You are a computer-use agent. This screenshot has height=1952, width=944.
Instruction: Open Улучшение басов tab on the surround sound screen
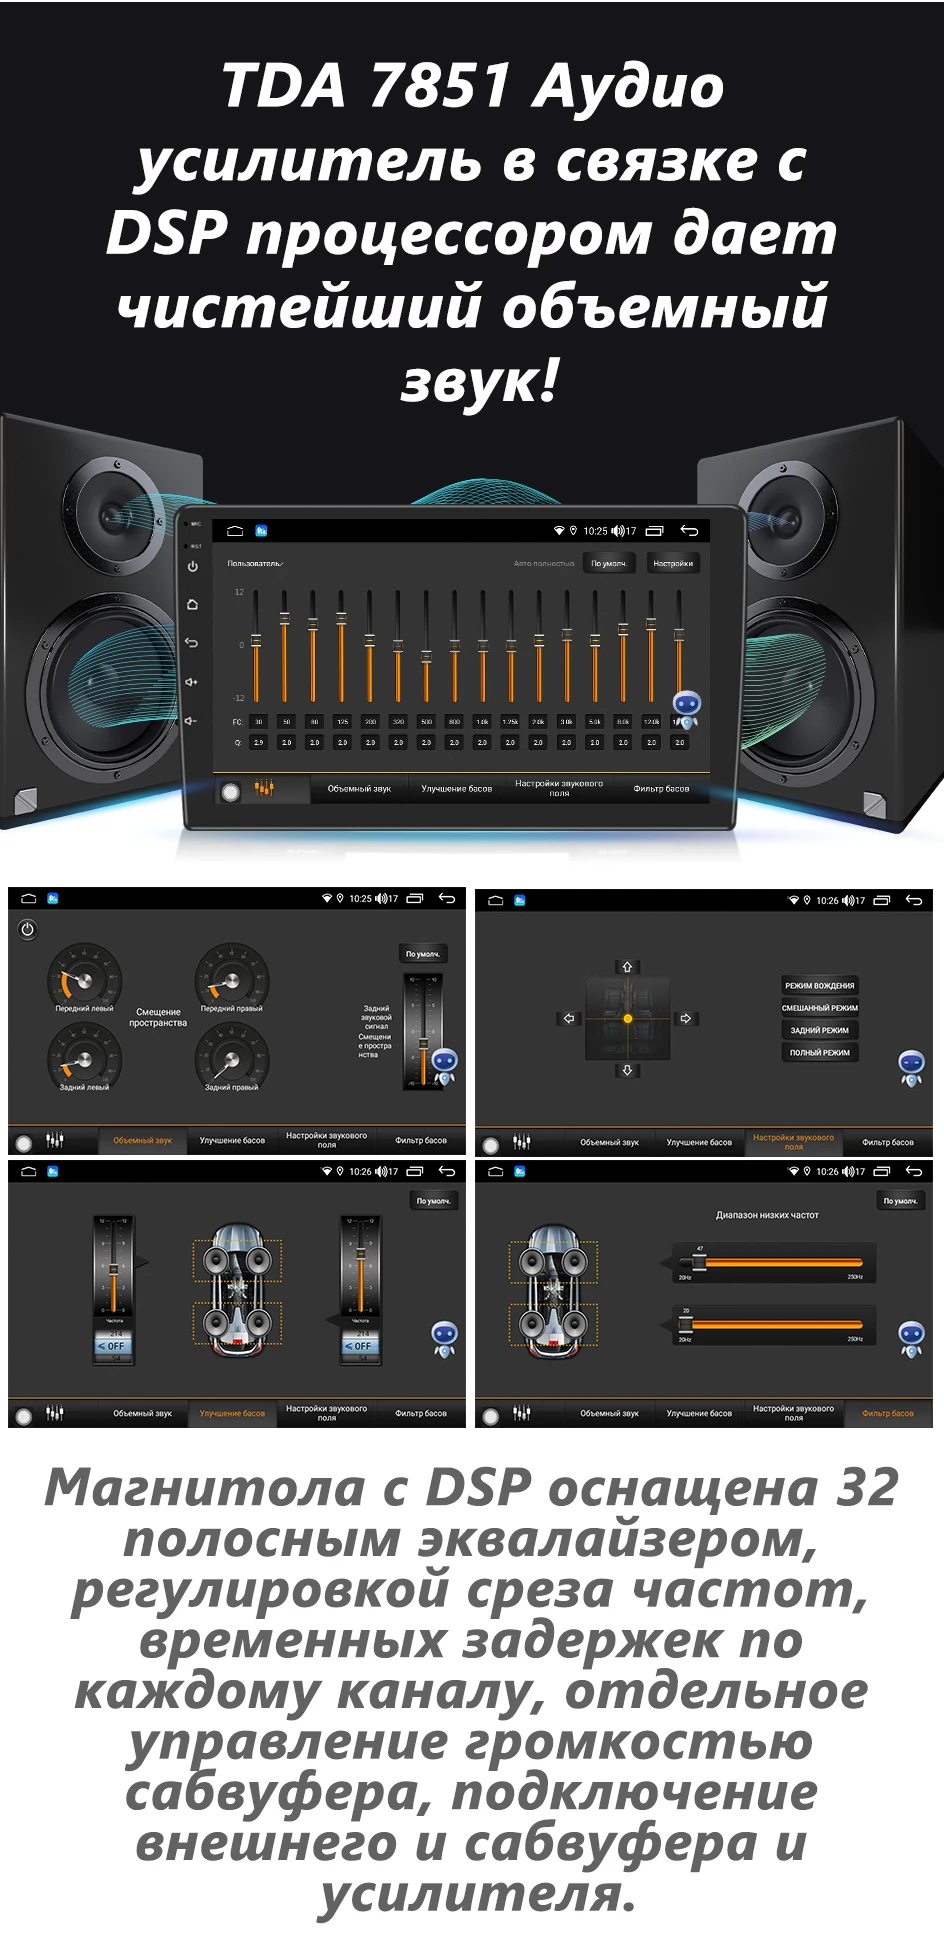click(232, 1140)
